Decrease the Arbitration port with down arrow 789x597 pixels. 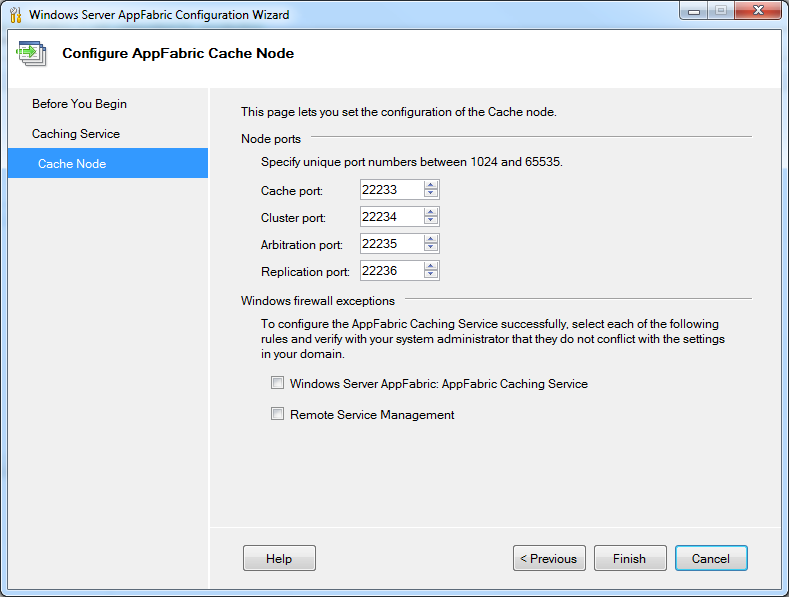[x=430, y=248]
